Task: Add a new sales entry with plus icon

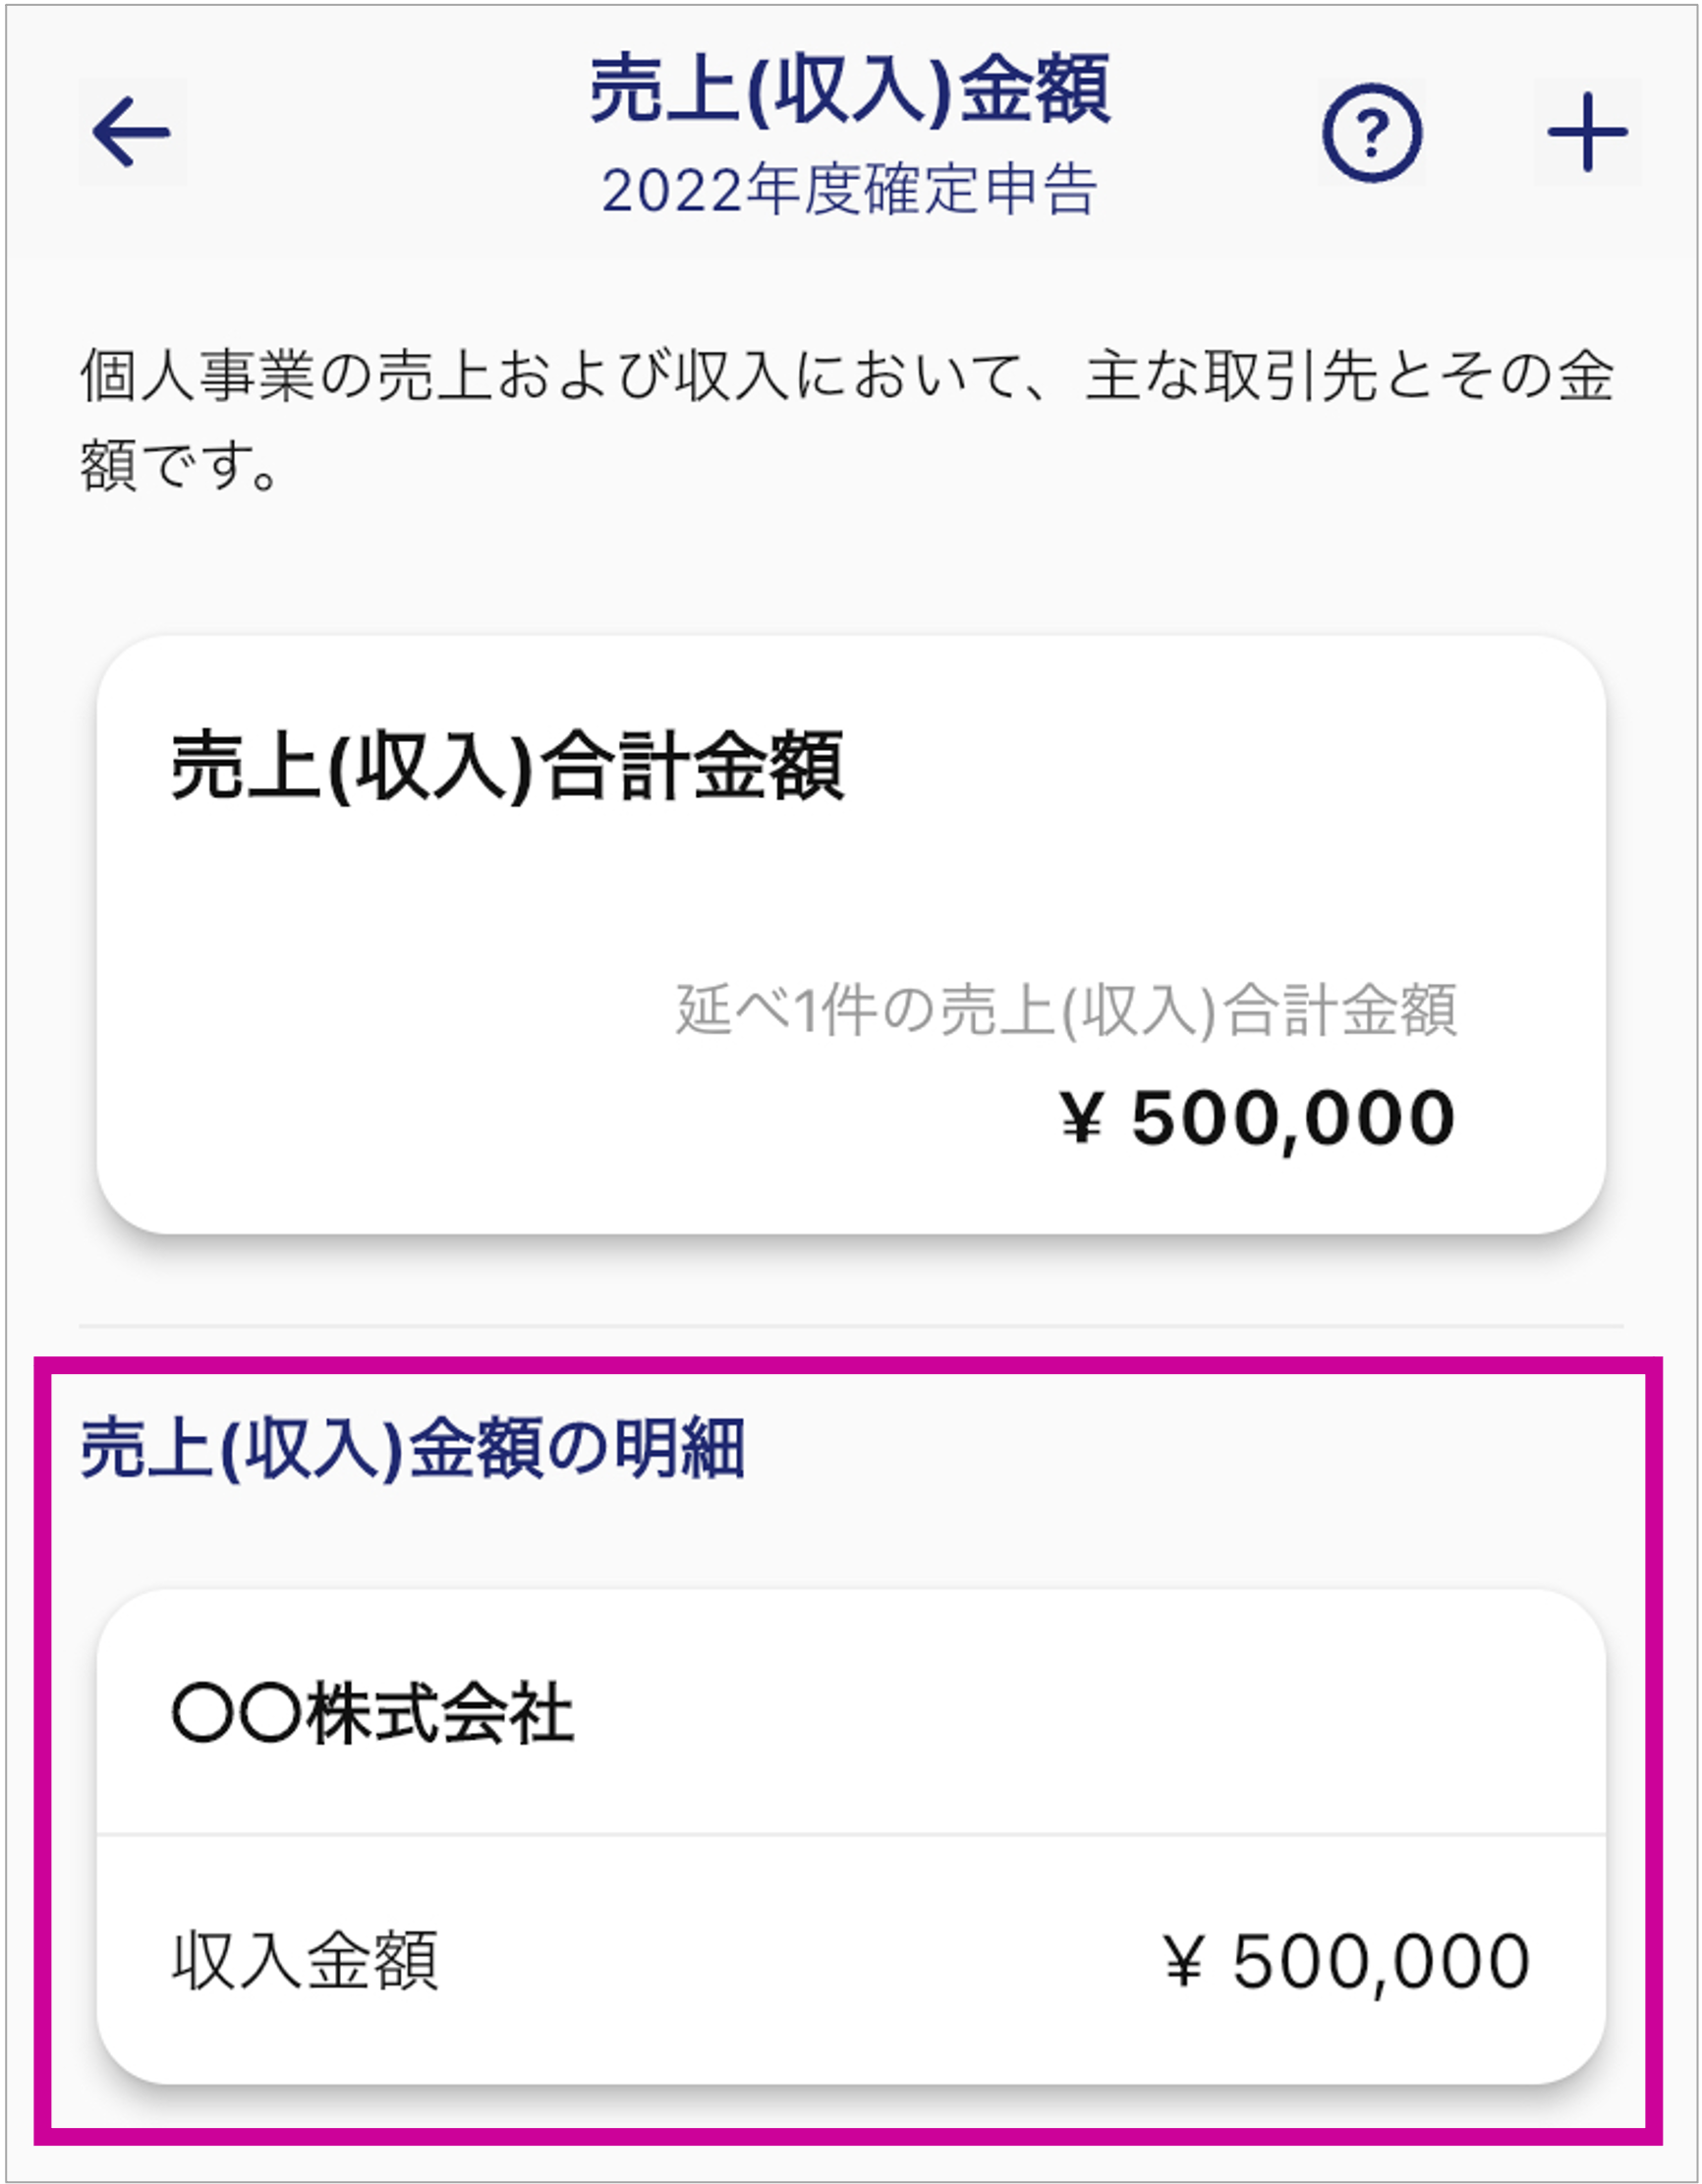Action: click(1587, 132)
